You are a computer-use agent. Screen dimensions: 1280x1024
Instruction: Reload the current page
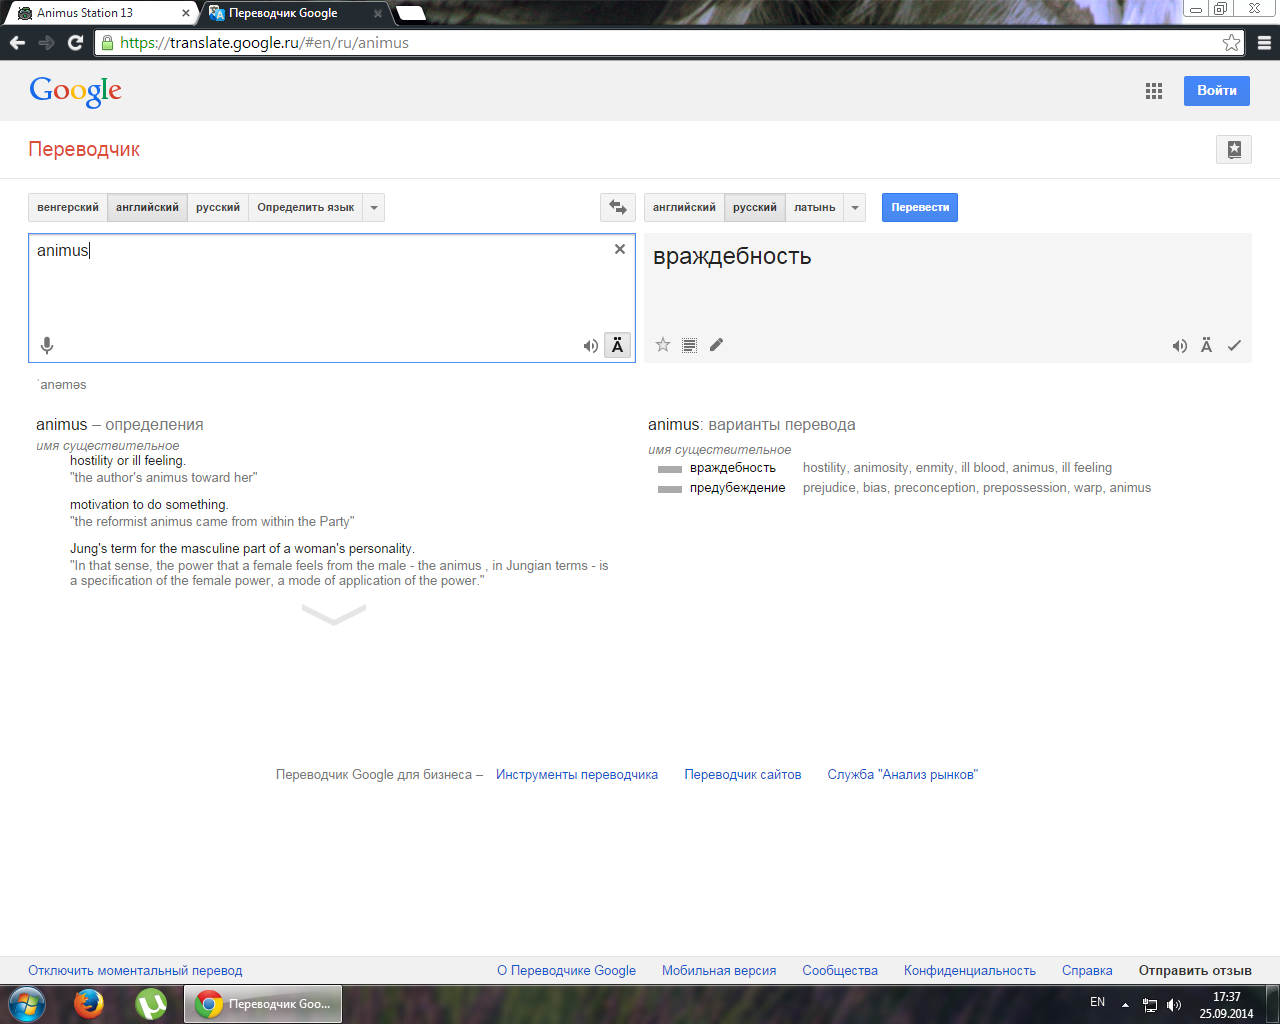click(75, 43)
